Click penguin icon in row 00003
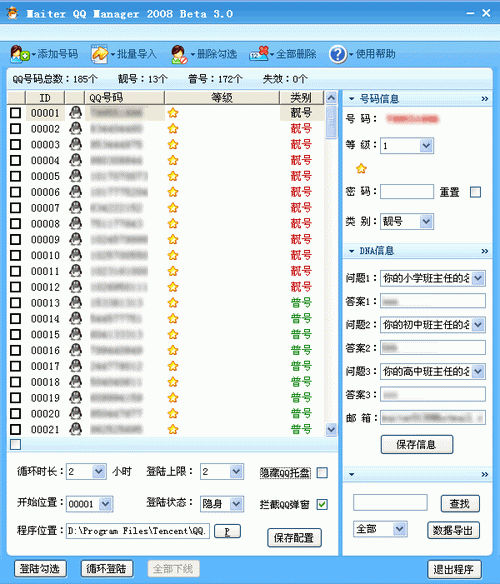The height and width of the screenshot is (584, 500). [76, 144]
